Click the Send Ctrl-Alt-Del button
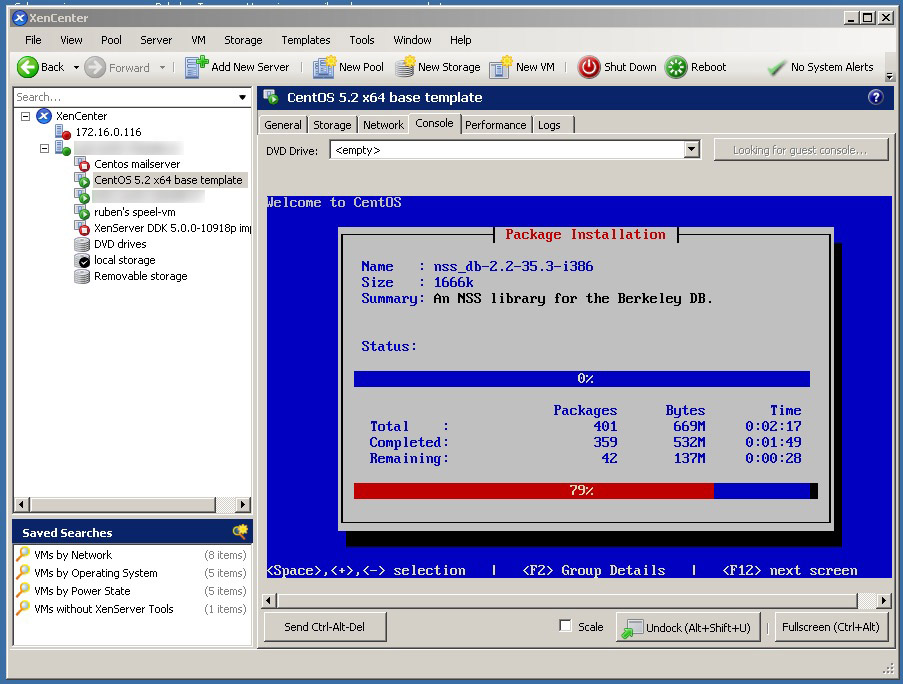 pyautogui.click(x=325, y=626)
